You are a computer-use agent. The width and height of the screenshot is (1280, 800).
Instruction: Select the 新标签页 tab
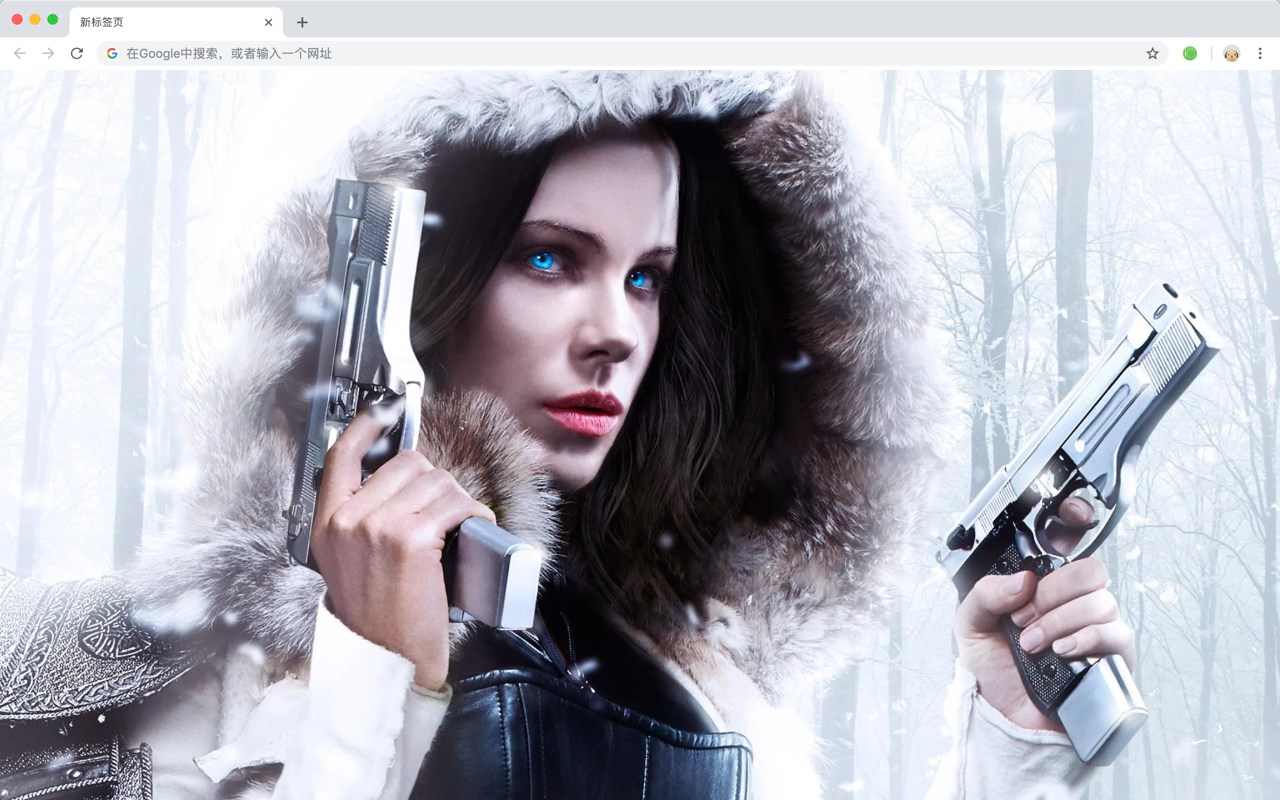[176, 22]
